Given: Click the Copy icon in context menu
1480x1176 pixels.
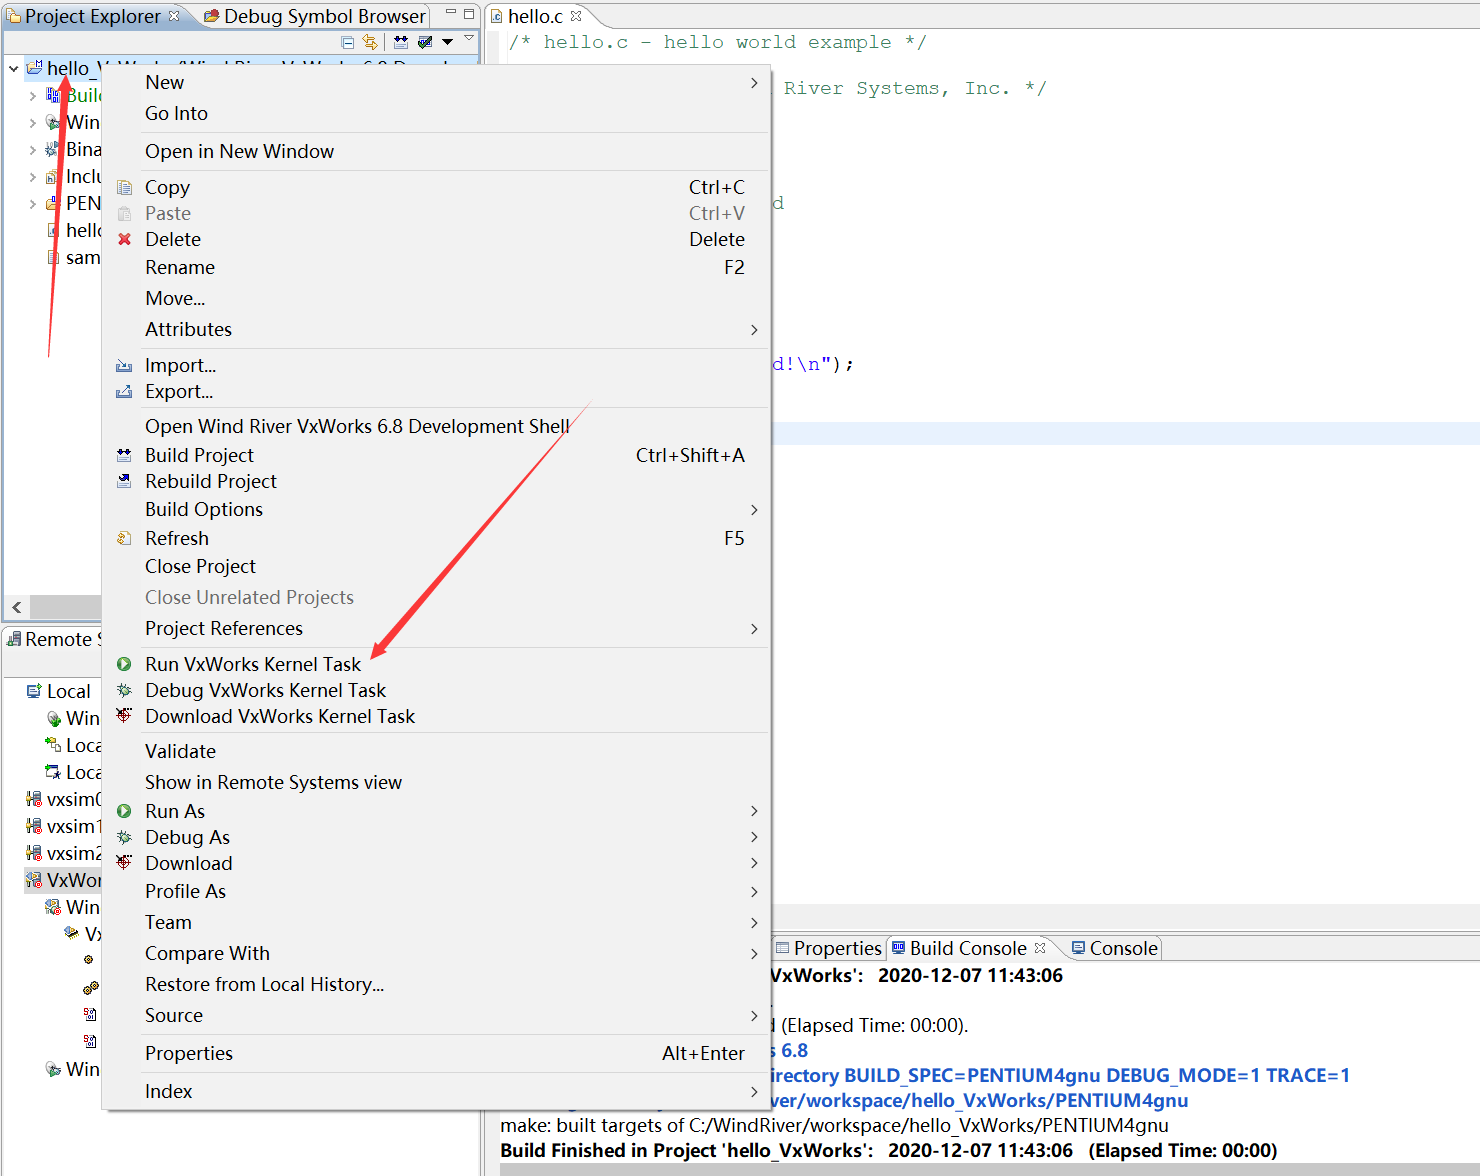Looking at the screenshot, I should pyautogui.click(x=124, y=187).
